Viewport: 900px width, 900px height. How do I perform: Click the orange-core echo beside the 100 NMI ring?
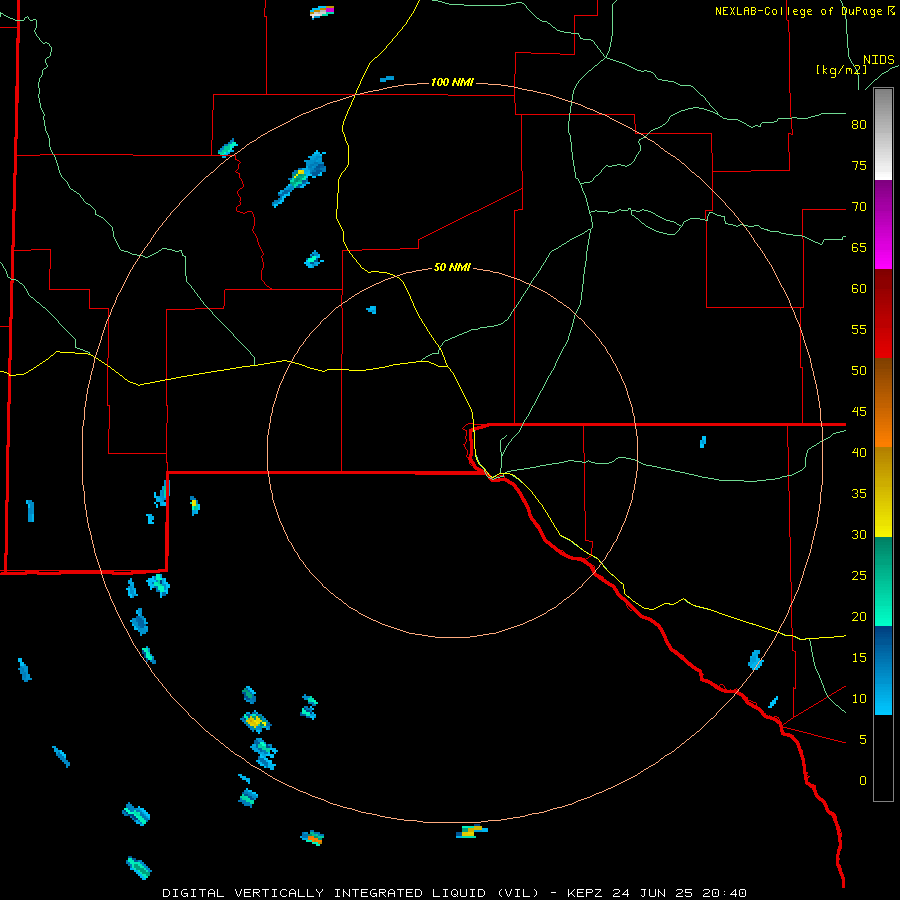312,838
